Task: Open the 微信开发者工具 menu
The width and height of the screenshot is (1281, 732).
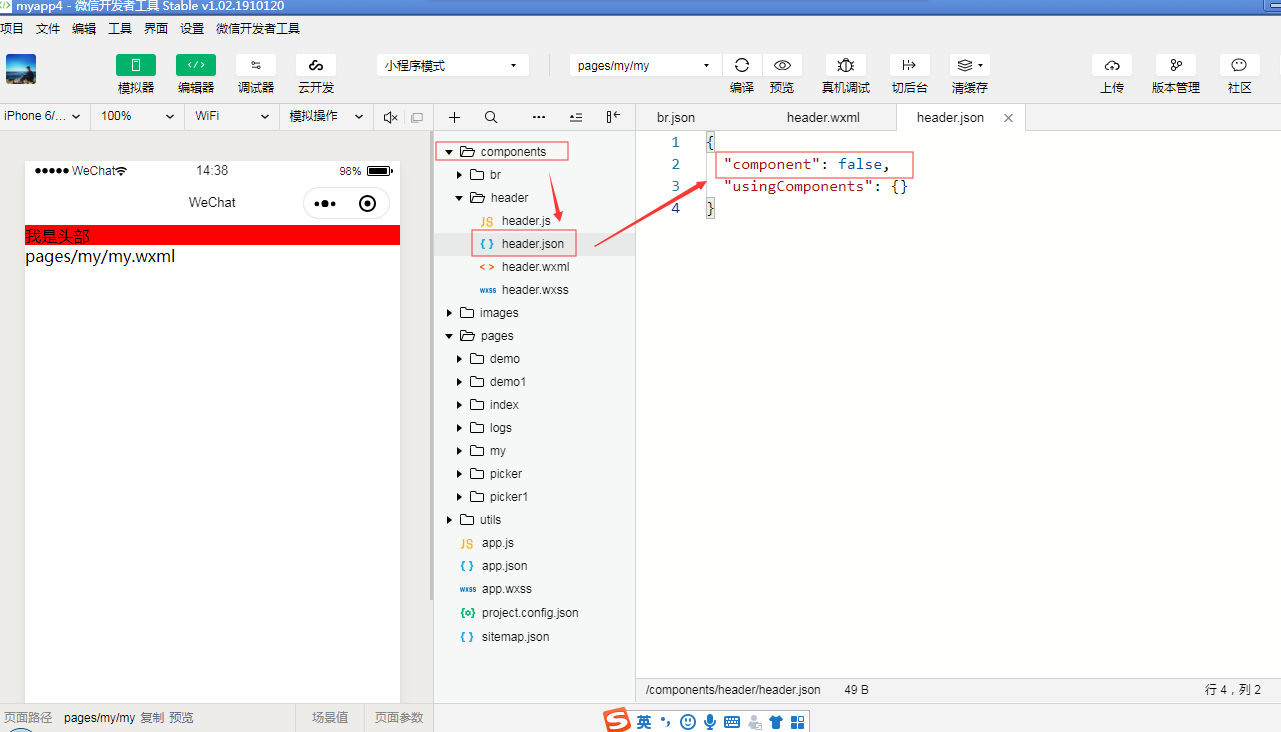Action: pos(258,29)
